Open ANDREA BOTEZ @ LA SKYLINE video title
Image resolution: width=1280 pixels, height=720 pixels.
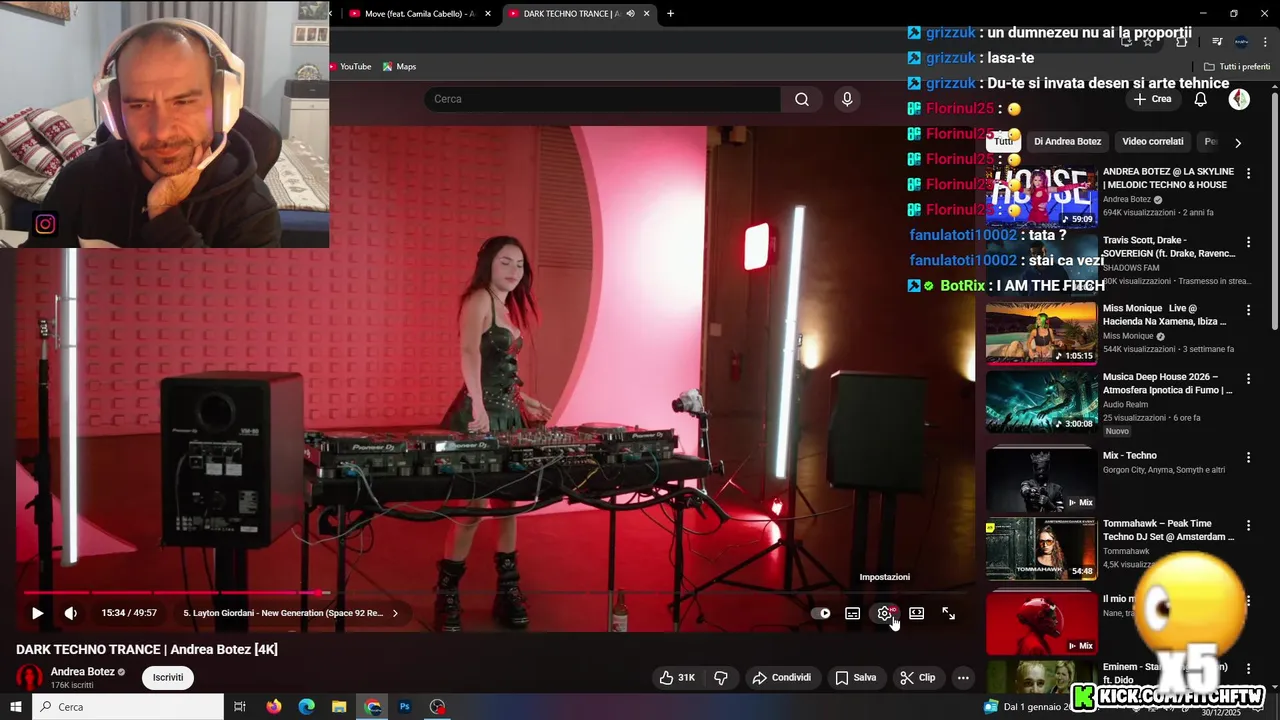[x=1168, y=178]
